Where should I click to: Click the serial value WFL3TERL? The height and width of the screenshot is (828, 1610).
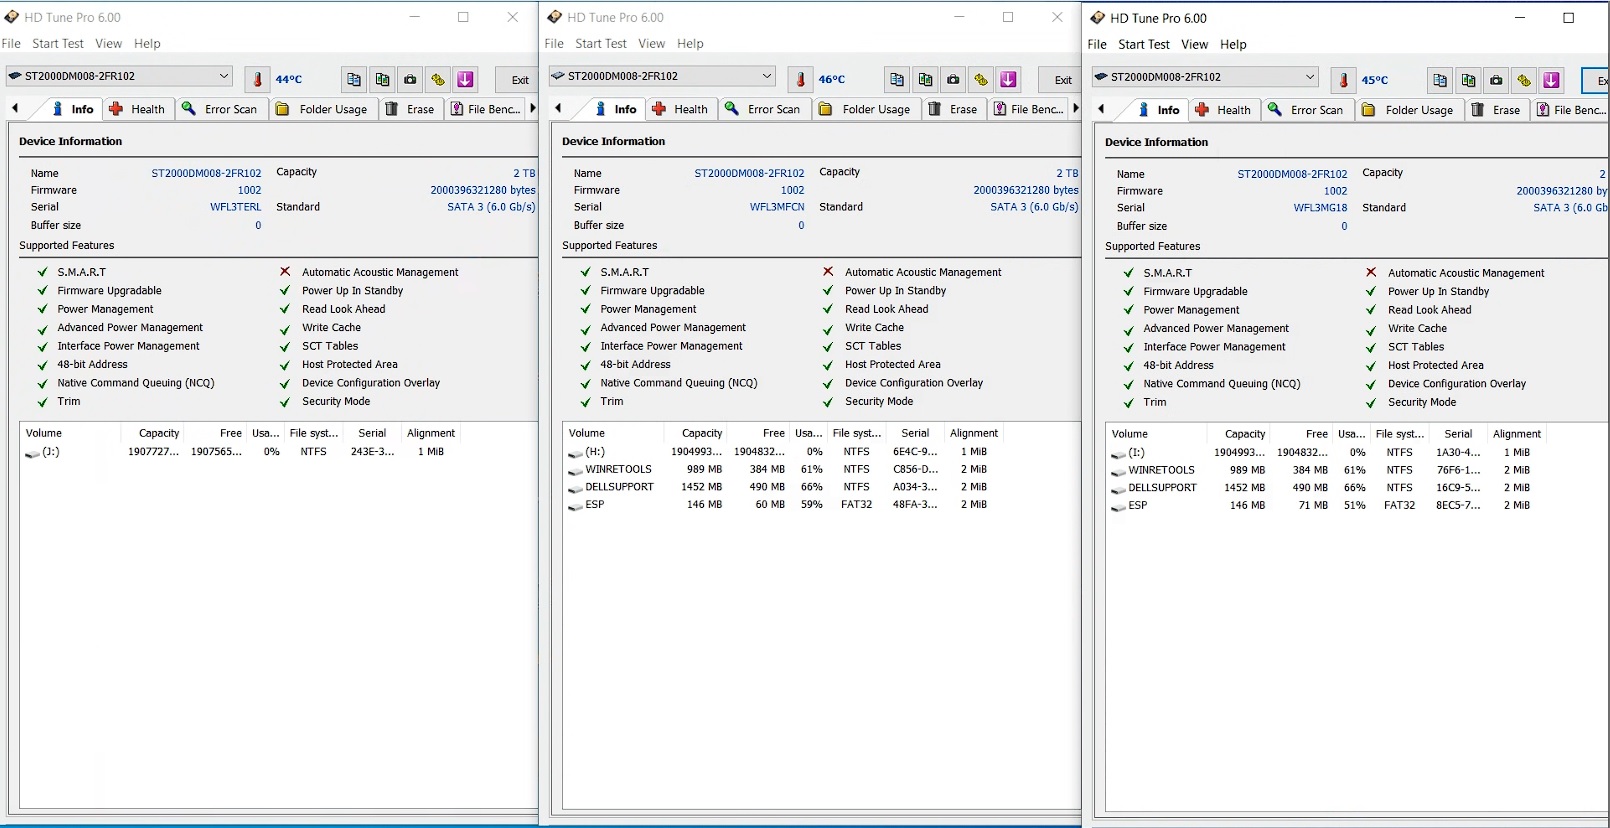tap(235, 207)
